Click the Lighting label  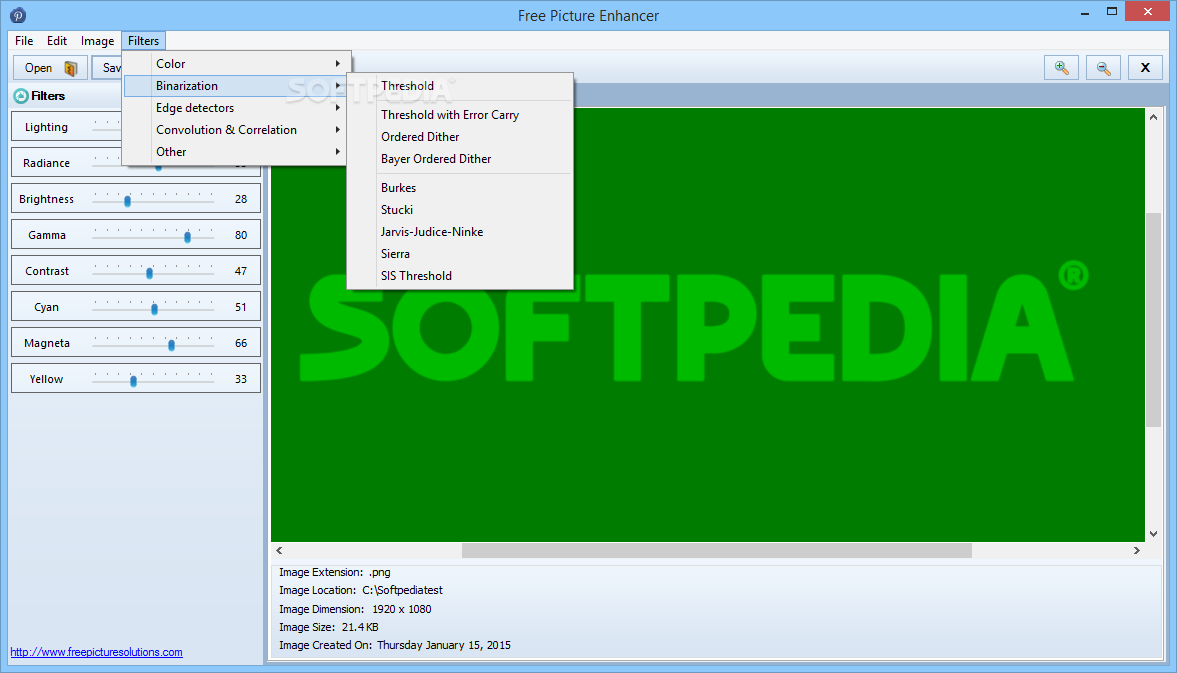[47, 127]
